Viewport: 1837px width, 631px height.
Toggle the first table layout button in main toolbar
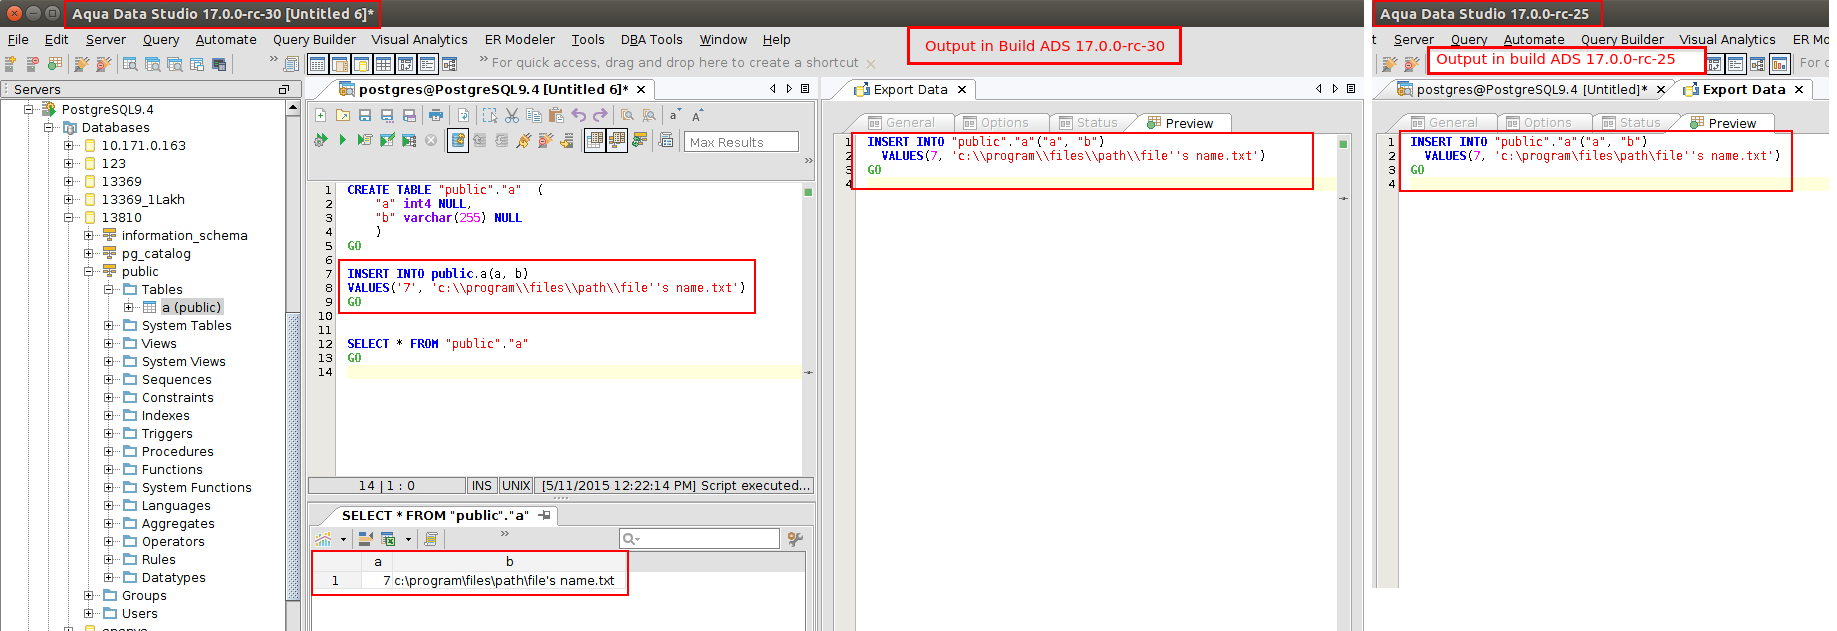(x=317, y=64)
